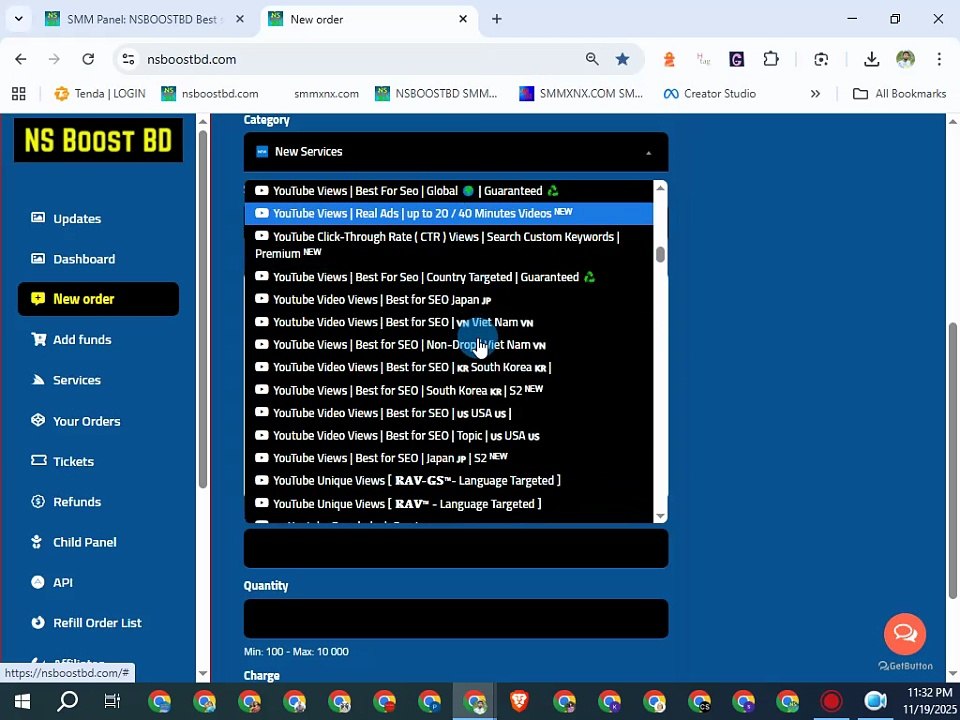Select Youtube Video Views Viet Nam entry
Screen dimensions: 960x720
pos(449,322)
